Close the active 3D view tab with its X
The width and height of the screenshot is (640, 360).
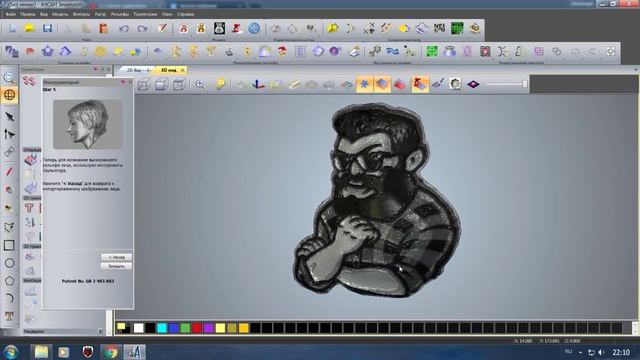(x=182, y=70)
